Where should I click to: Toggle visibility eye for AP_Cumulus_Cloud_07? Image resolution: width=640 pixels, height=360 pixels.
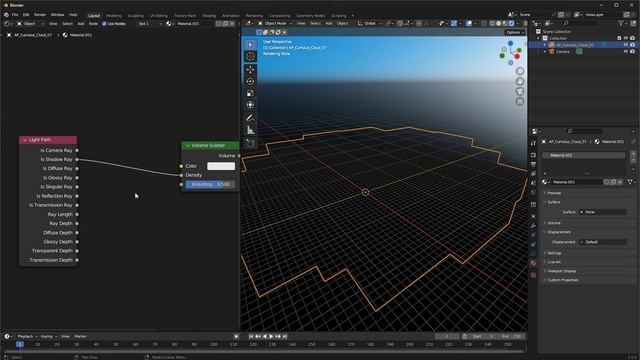point(626,45)
